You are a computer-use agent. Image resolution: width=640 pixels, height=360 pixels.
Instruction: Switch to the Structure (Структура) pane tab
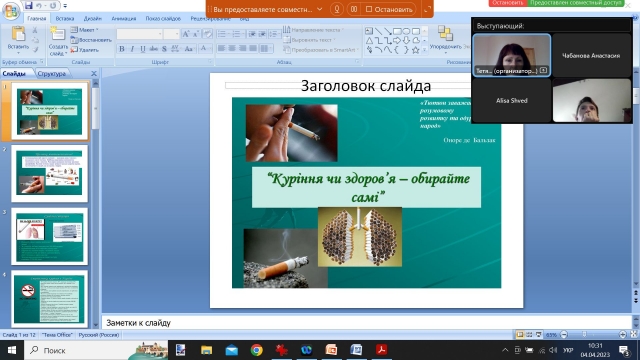[x=52, y=73]
